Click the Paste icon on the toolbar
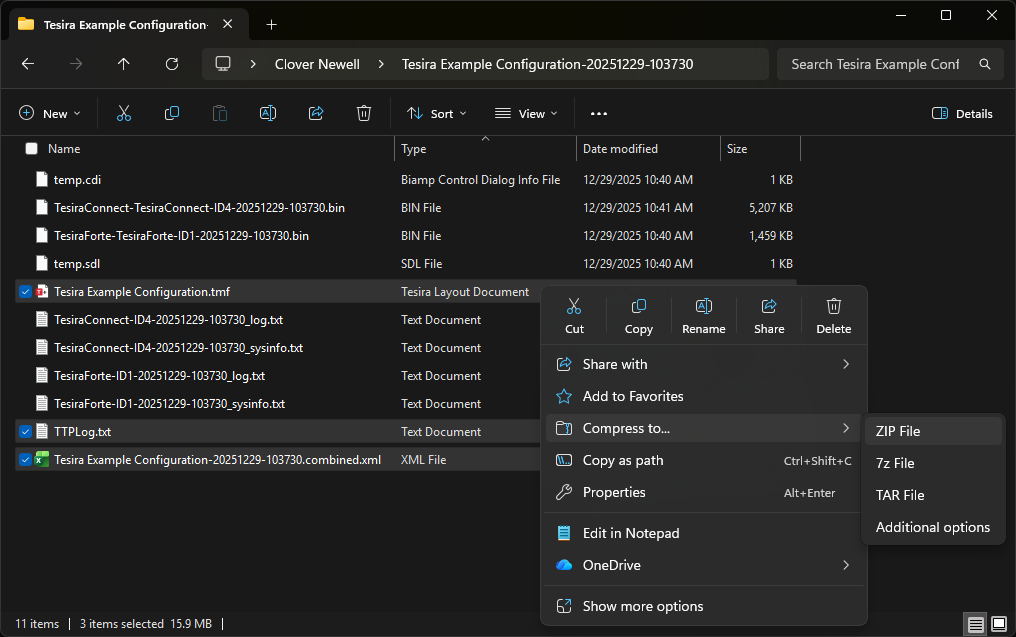The image size is (1016, 637). click(x=219, y=113)
